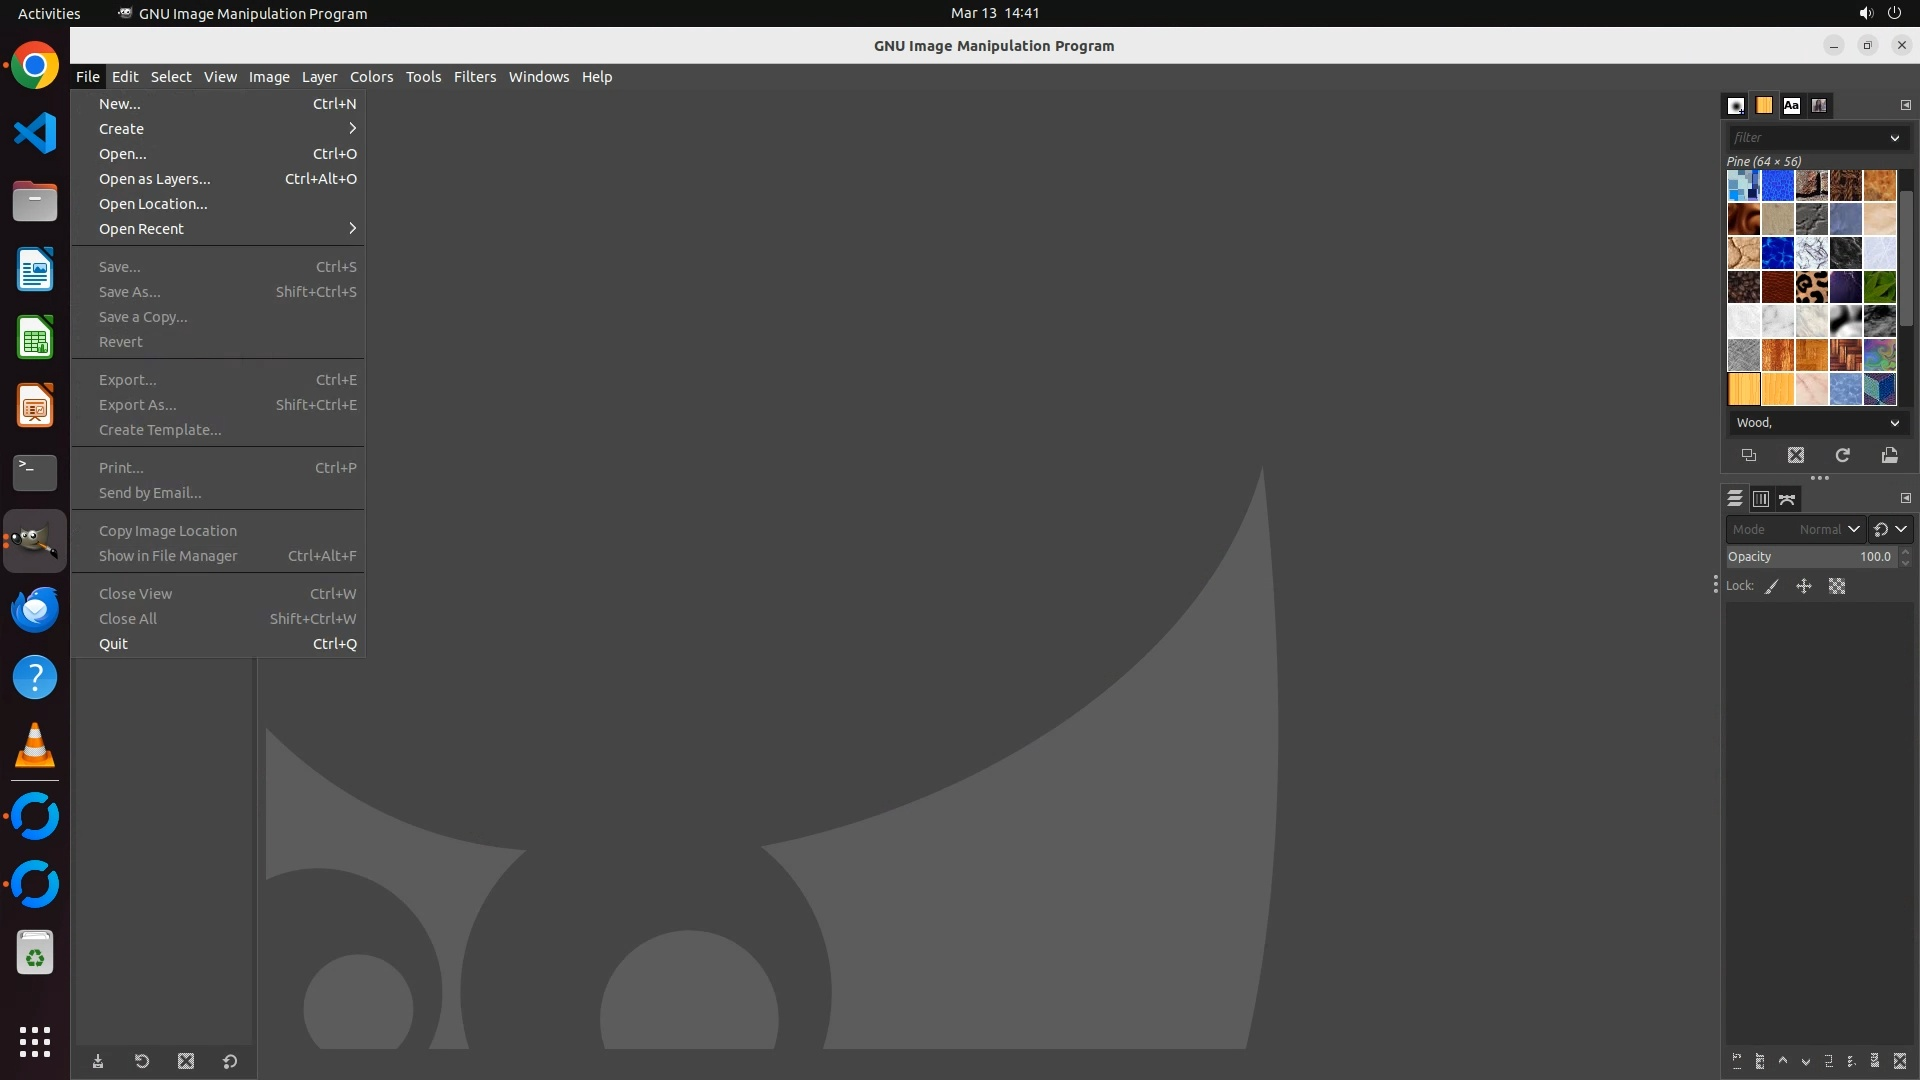The height and width of the screenshot is (1080, 1920).
Task: Click the Duplicate pattern icon
Action: coord(1748,455)
